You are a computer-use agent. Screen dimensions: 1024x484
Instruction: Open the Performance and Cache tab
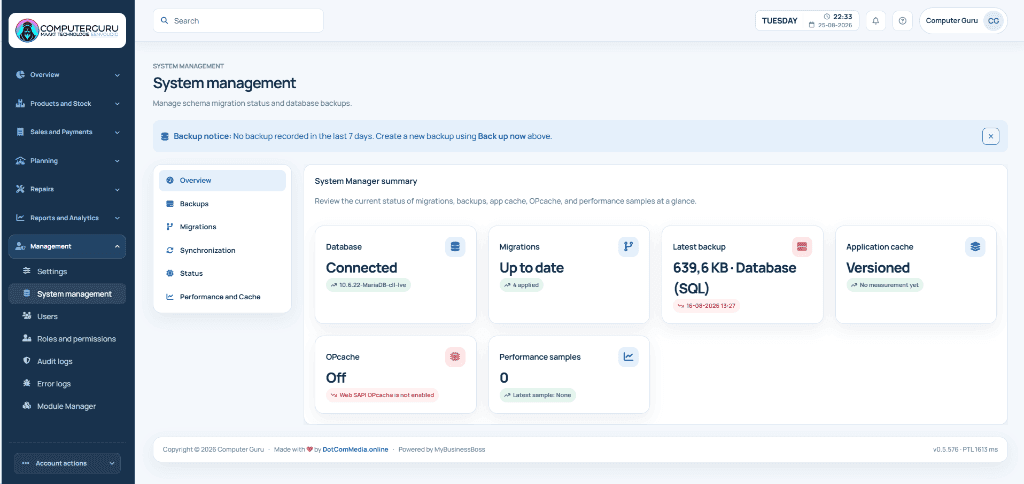coord(222,297)
